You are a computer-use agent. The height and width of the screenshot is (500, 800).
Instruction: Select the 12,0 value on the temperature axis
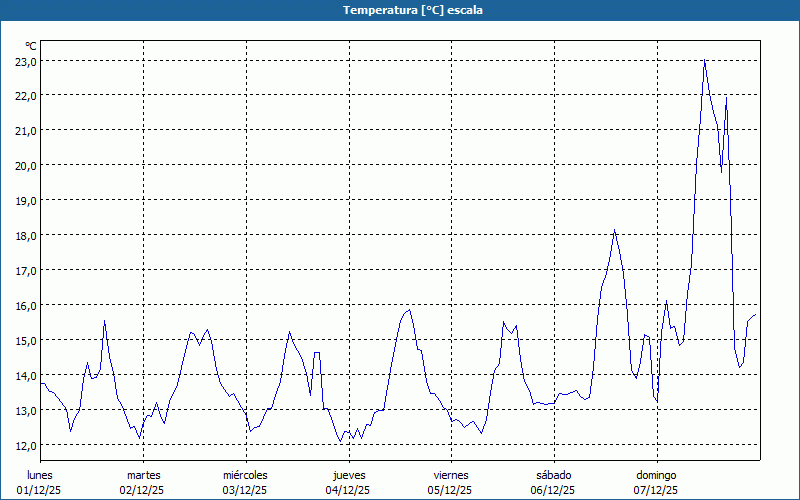click(x=26, y=445)
